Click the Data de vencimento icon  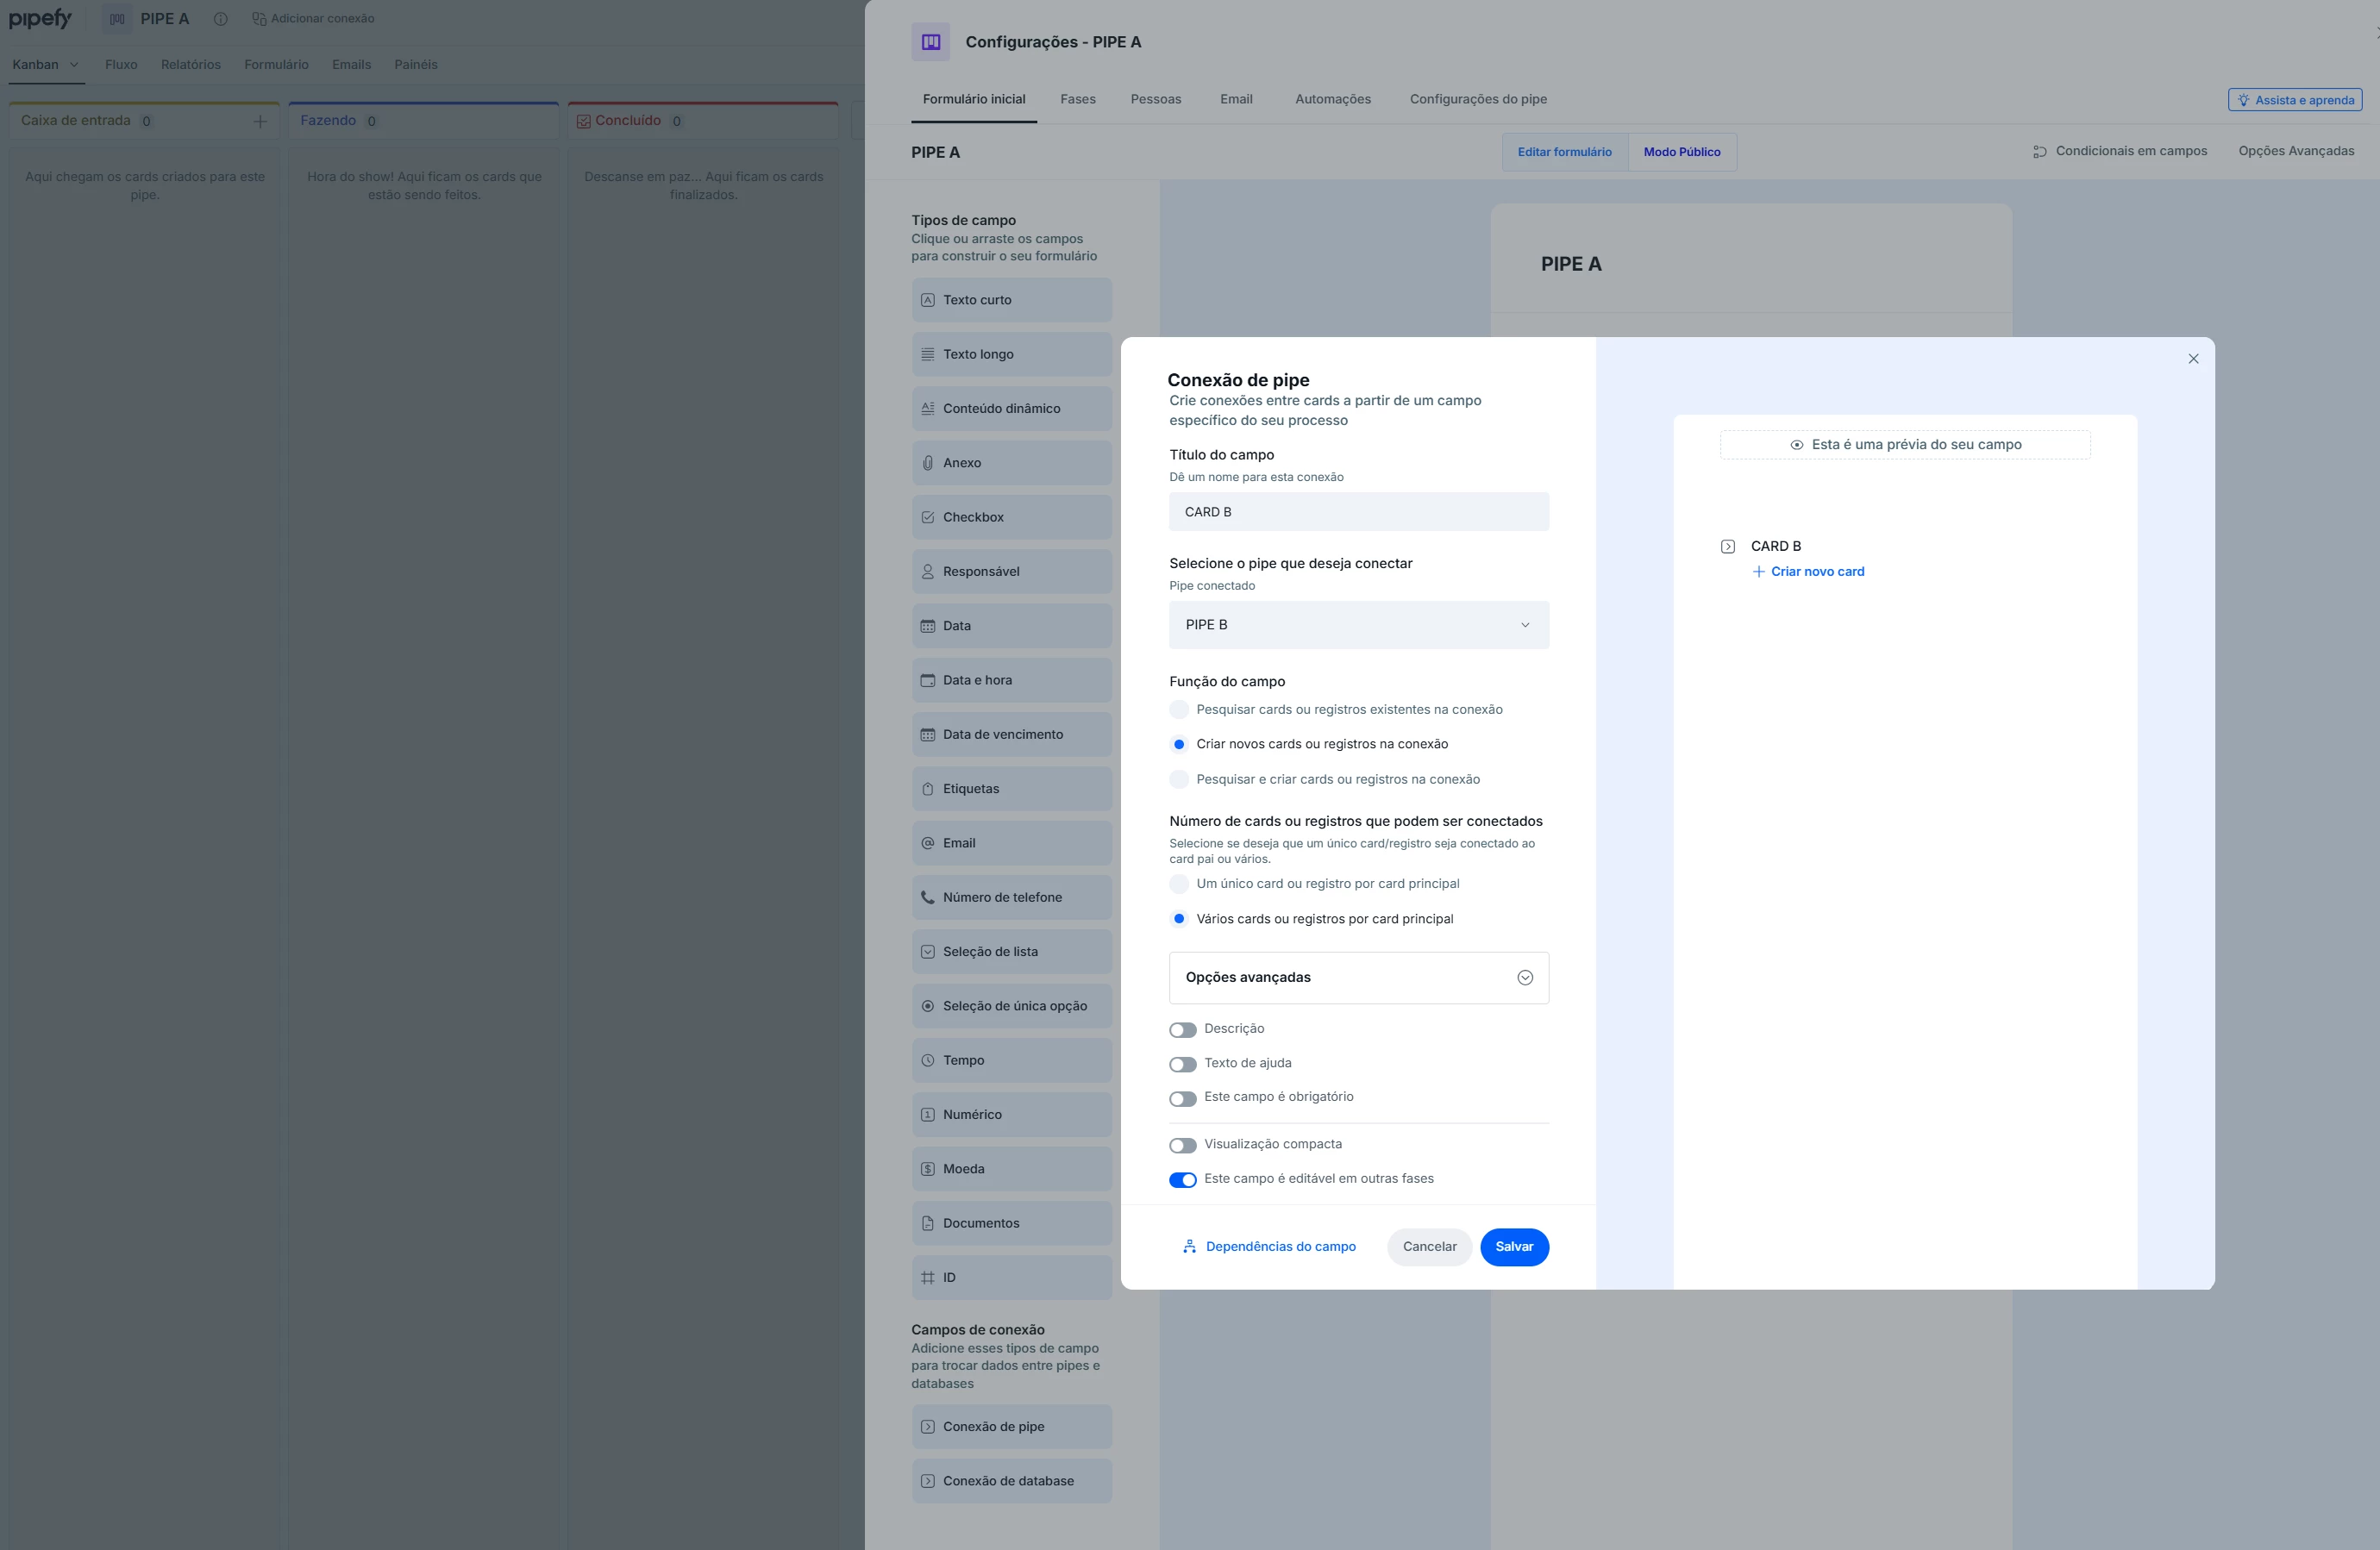pyautogui.click(x=927, y=734)
